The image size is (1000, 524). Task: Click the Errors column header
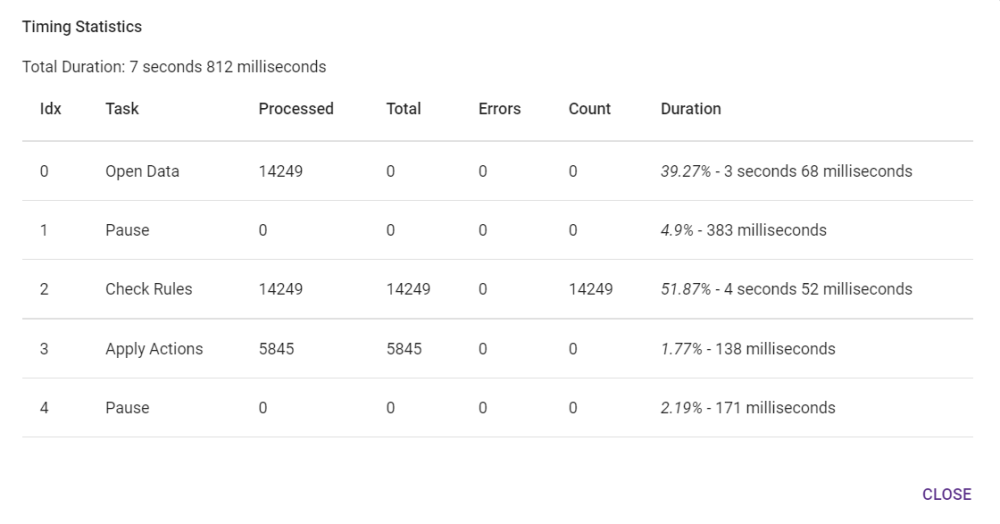click(x=499, y=109)
